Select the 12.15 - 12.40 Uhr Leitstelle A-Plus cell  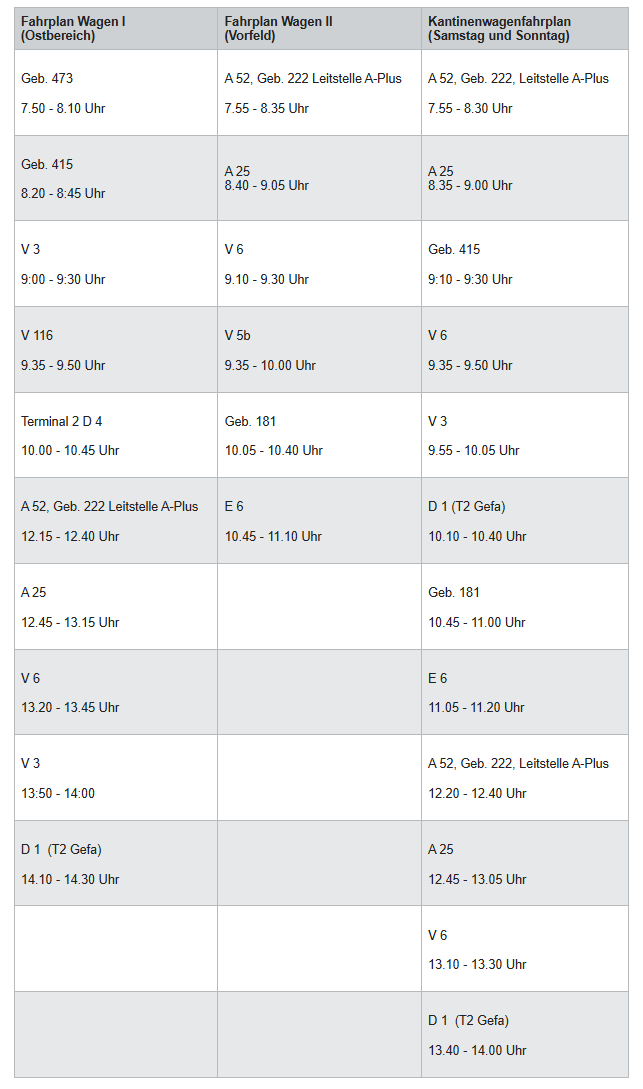click(x=116, y=521)
